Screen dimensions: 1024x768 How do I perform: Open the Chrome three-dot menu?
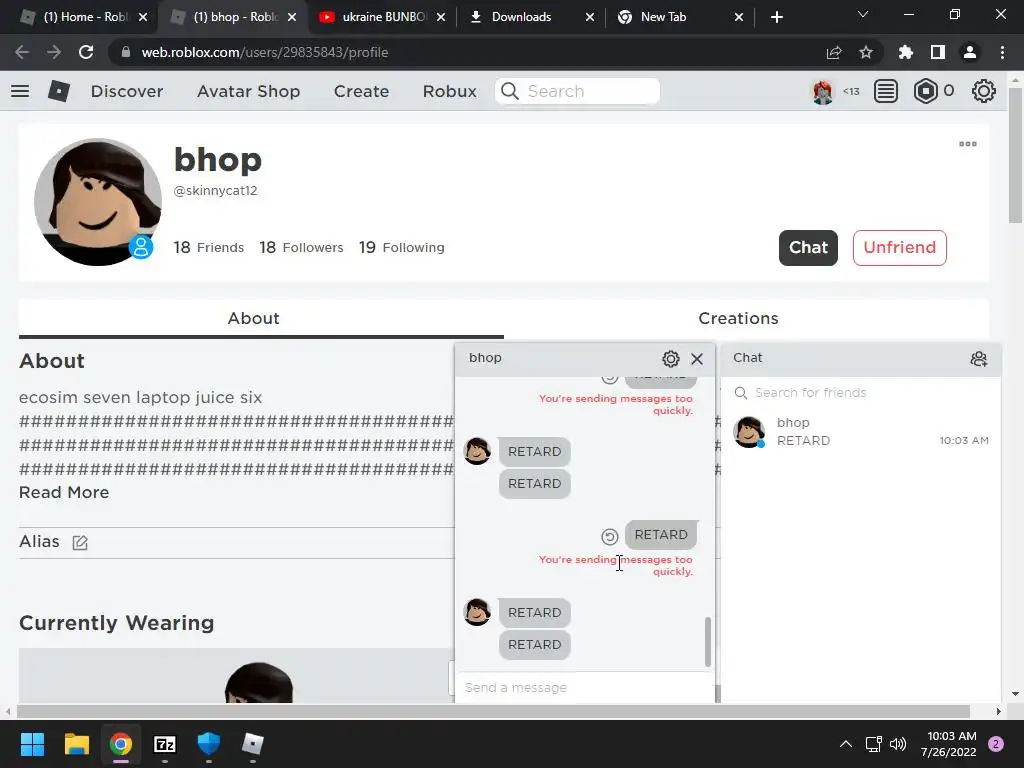tap(1002, 52)
